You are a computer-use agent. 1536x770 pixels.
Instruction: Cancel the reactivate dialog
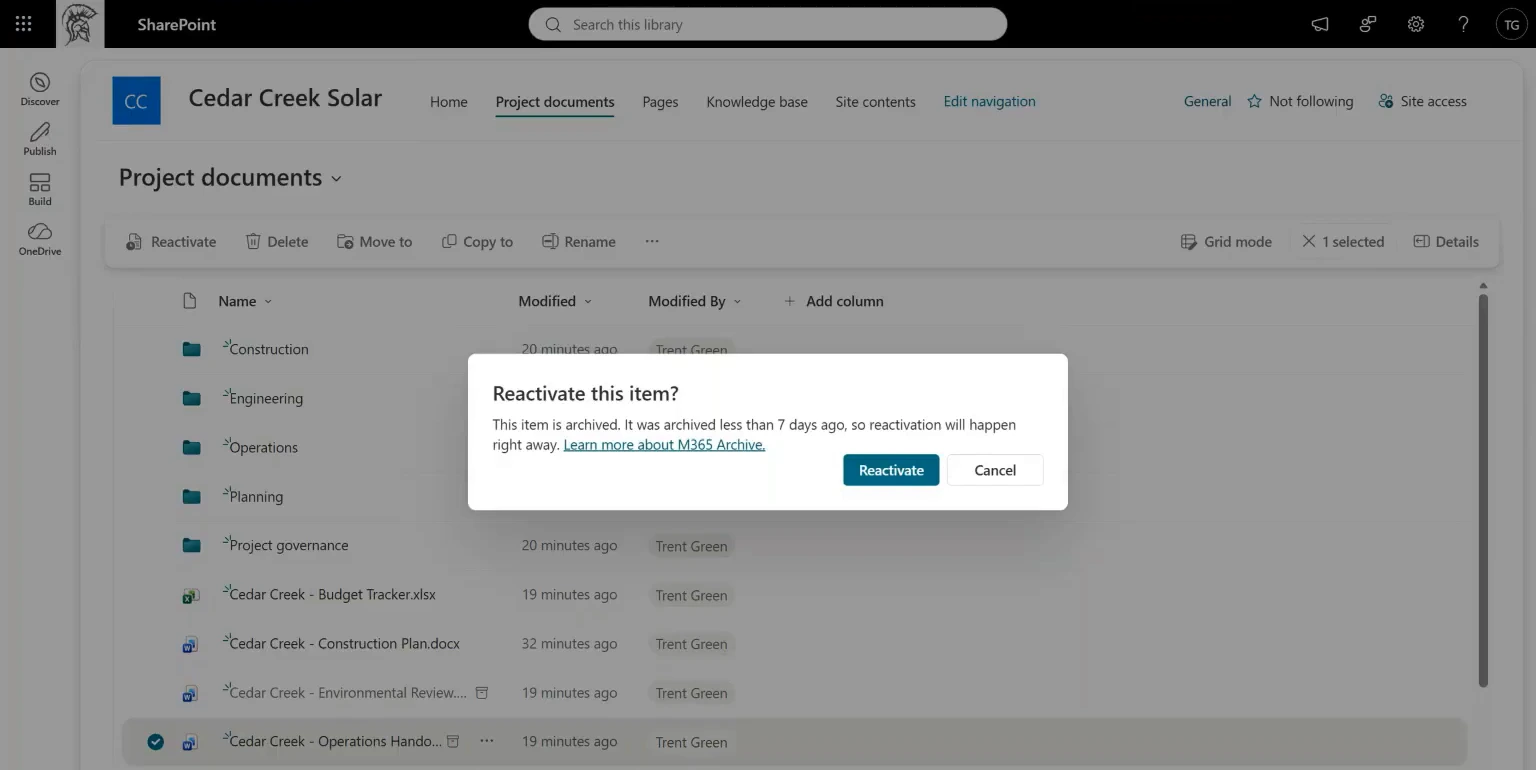[x=995, y=470]
